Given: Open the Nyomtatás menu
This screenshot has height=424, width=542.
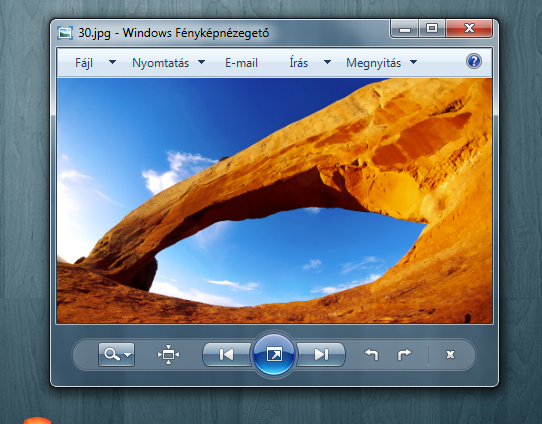Looking at the screenshot, I should click(161, 63).
